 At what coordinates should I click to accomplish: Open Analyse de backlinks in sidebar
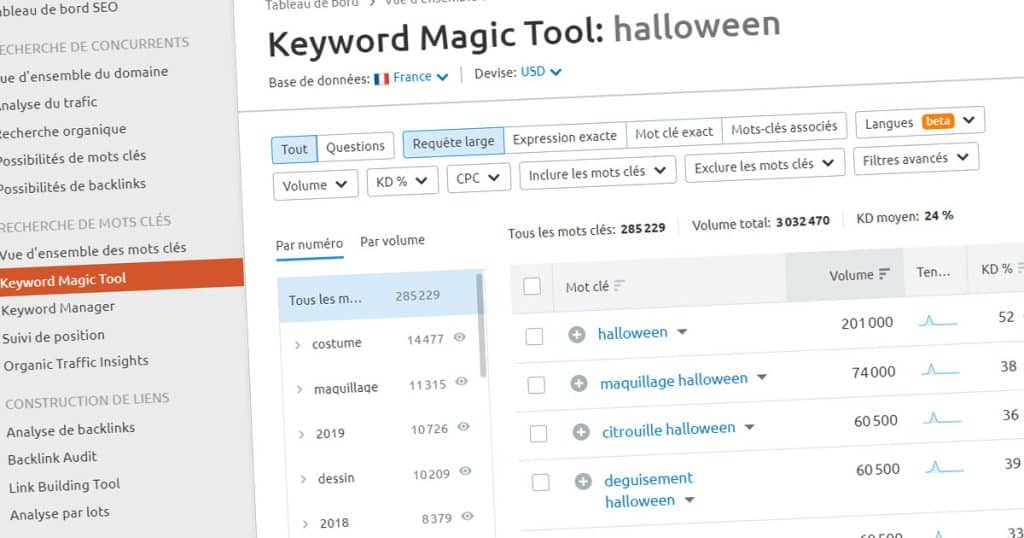point(71,430)
